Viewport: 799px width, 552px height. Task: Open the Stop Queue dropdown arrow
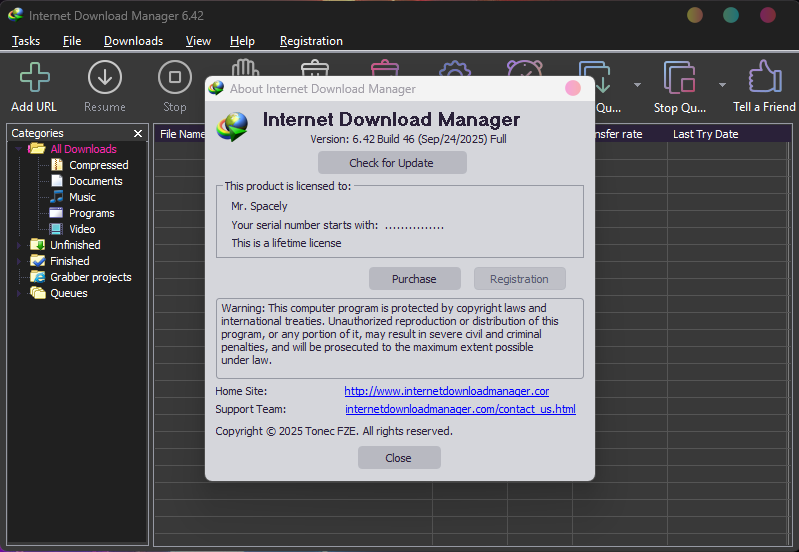click(723, 85)
